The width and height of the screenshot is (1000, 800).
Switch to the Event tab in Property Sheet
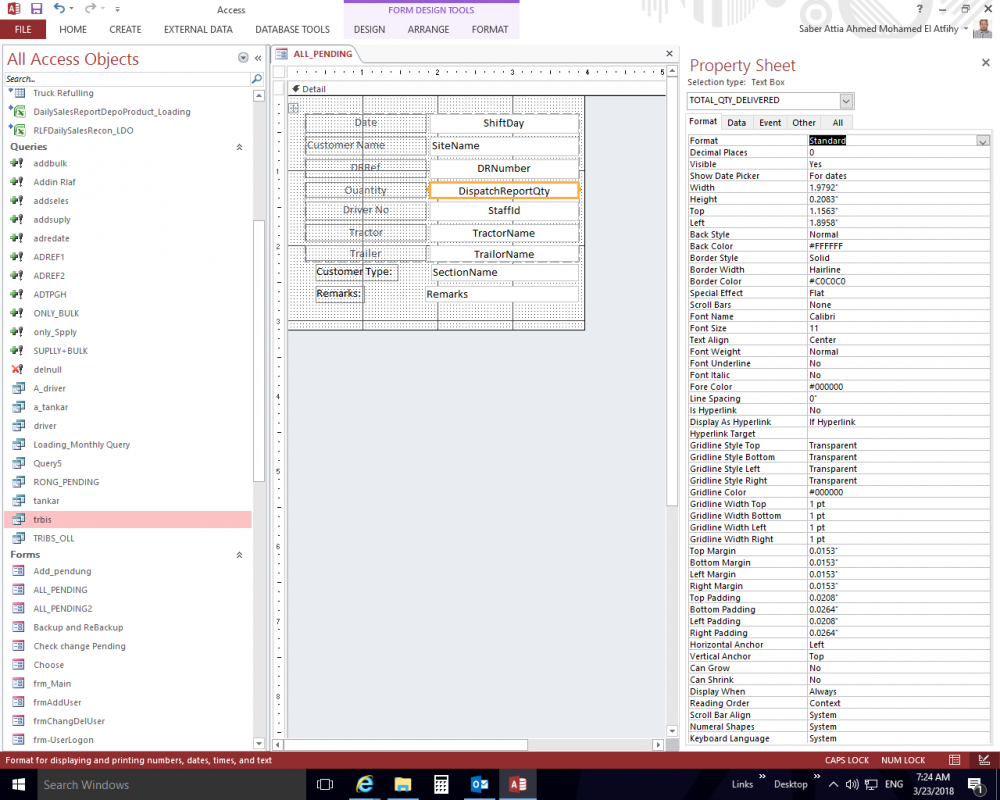point(770,122)
